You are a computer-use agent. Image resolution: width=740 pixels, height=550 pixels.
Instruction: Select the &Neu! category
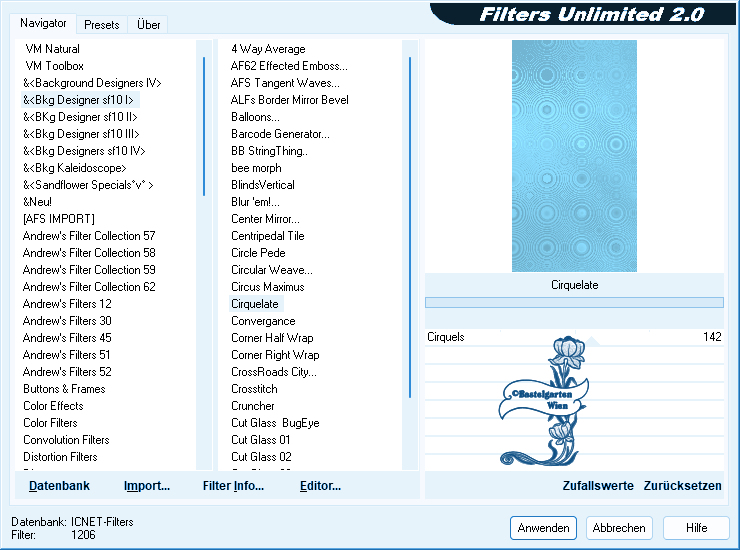coord(37,202)
